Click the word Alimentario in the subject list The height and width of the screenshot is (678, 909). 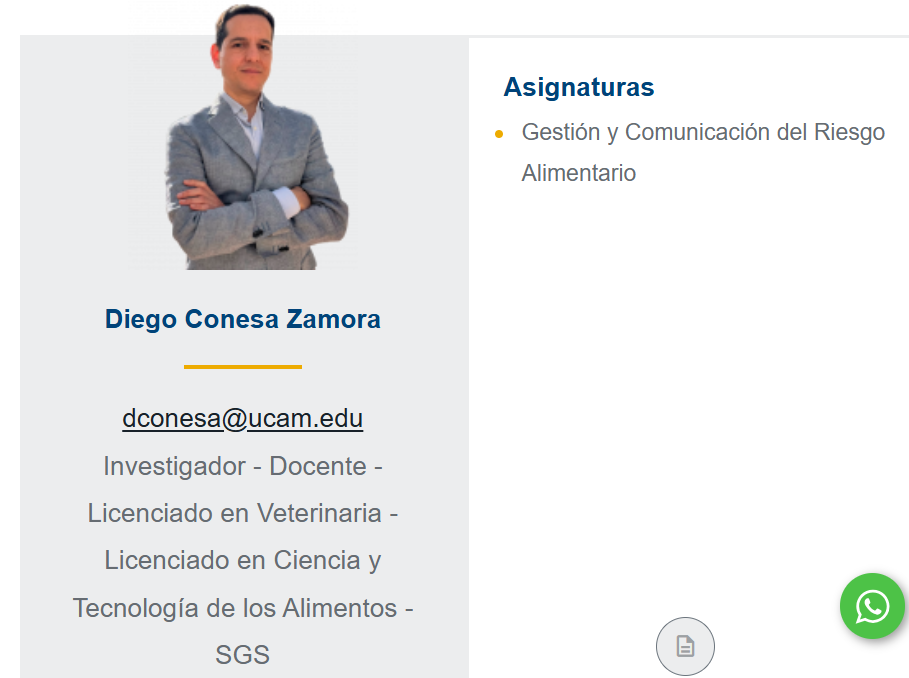coord(578,173)
